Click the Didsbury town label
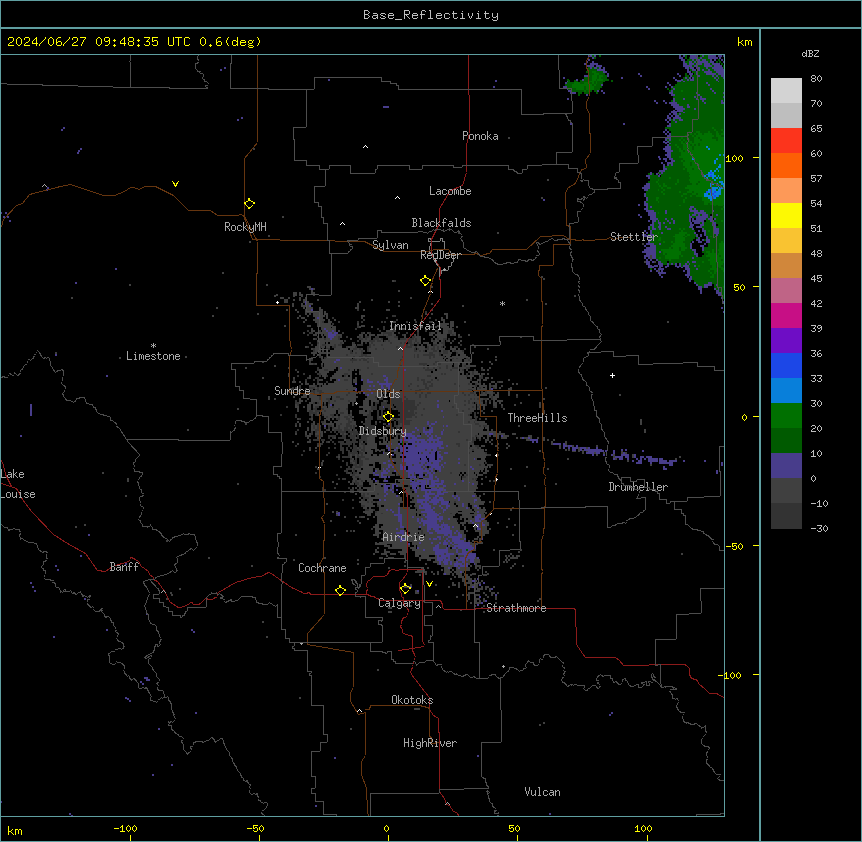862x842 pixels. click(382, 431)
